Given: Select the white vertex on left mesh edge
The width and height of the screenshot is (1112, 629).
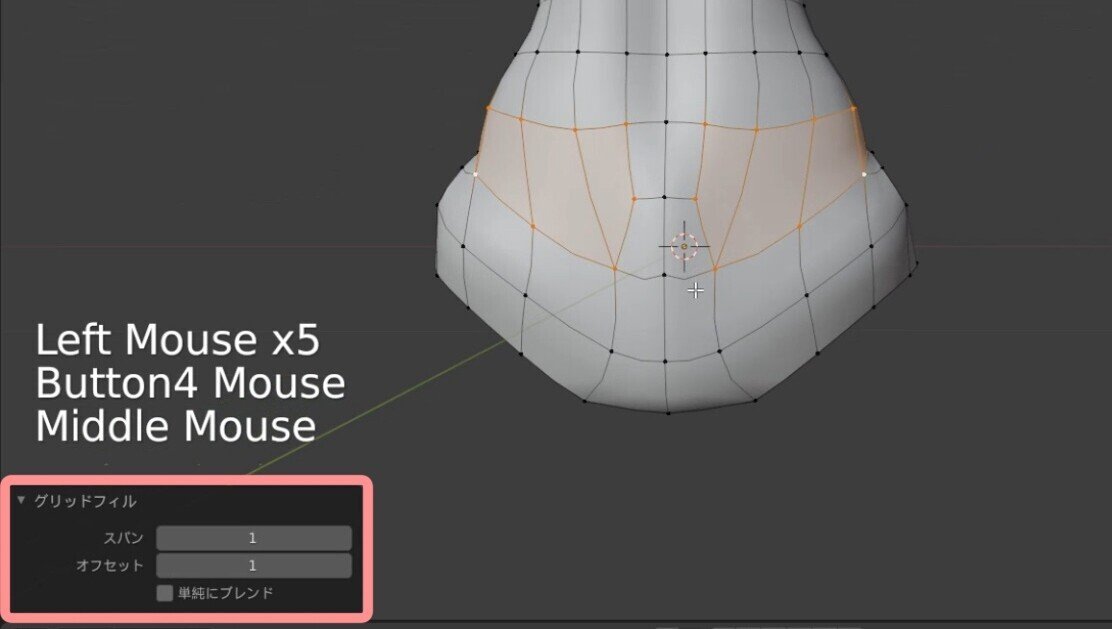Looking at the screenshot, I should [x=475, y=174].
